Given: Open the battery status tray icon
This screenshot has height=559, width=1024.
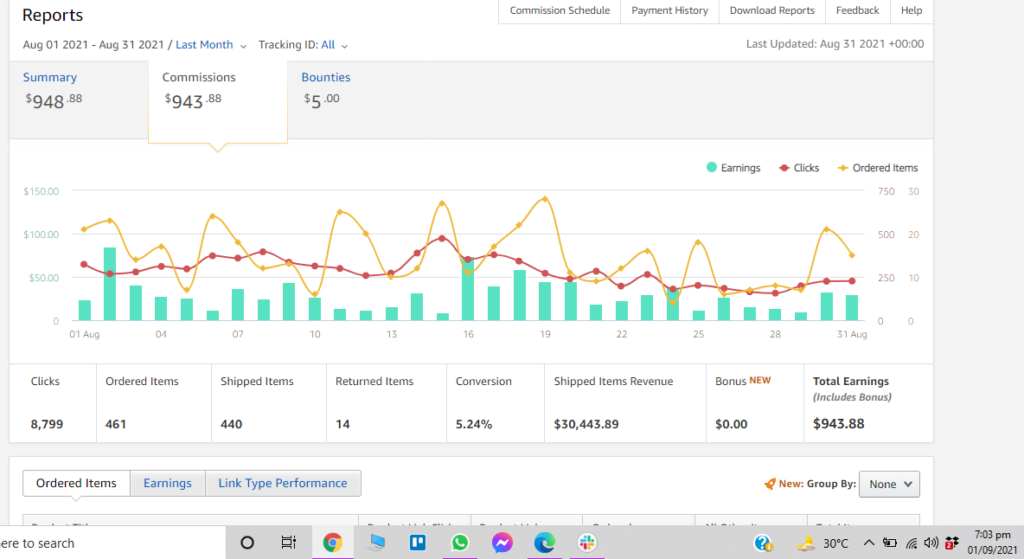Looking at the screenshot, I should point(889,543).
